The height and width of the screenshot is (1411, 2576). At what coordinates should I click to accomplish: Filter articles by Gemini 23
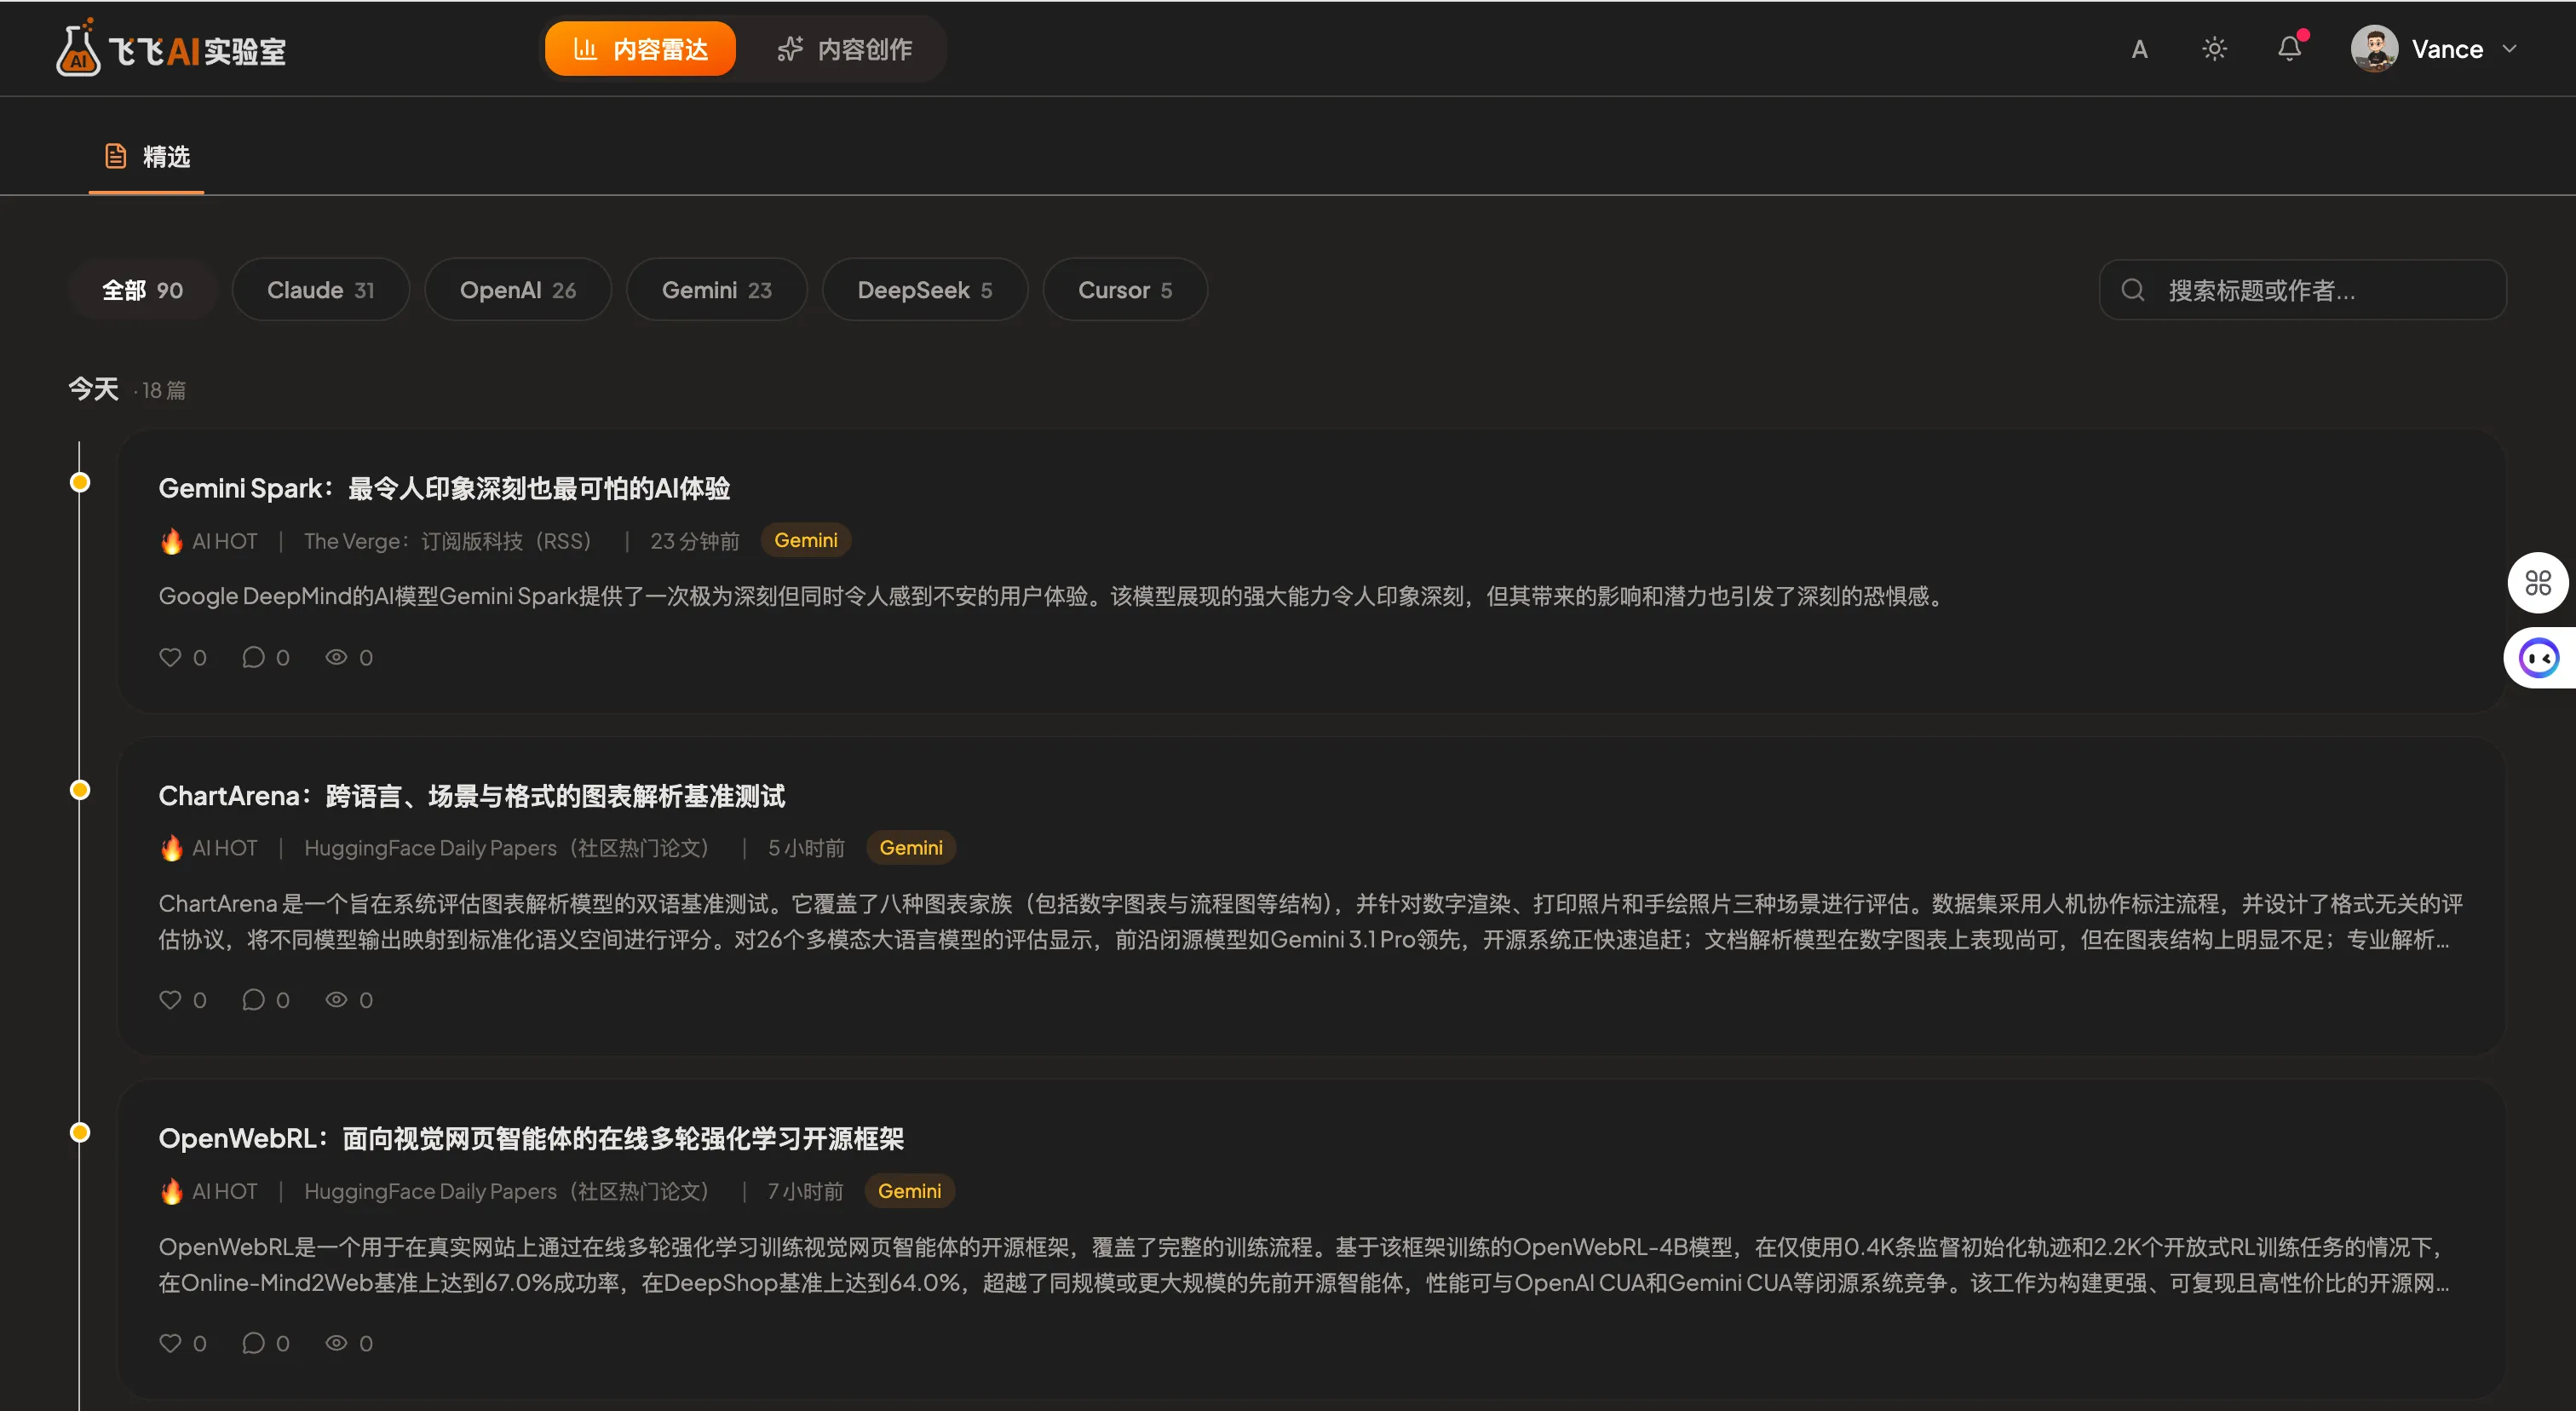(717, 290)
